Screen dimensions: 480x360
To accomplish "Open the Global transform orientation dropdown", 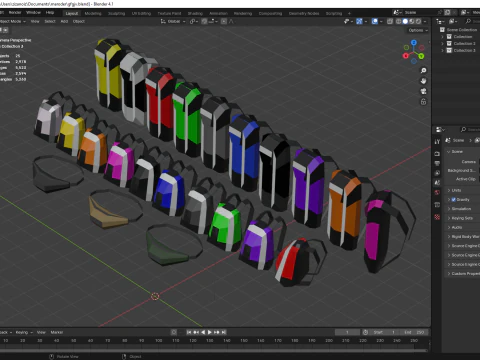I will pos(173,21).
